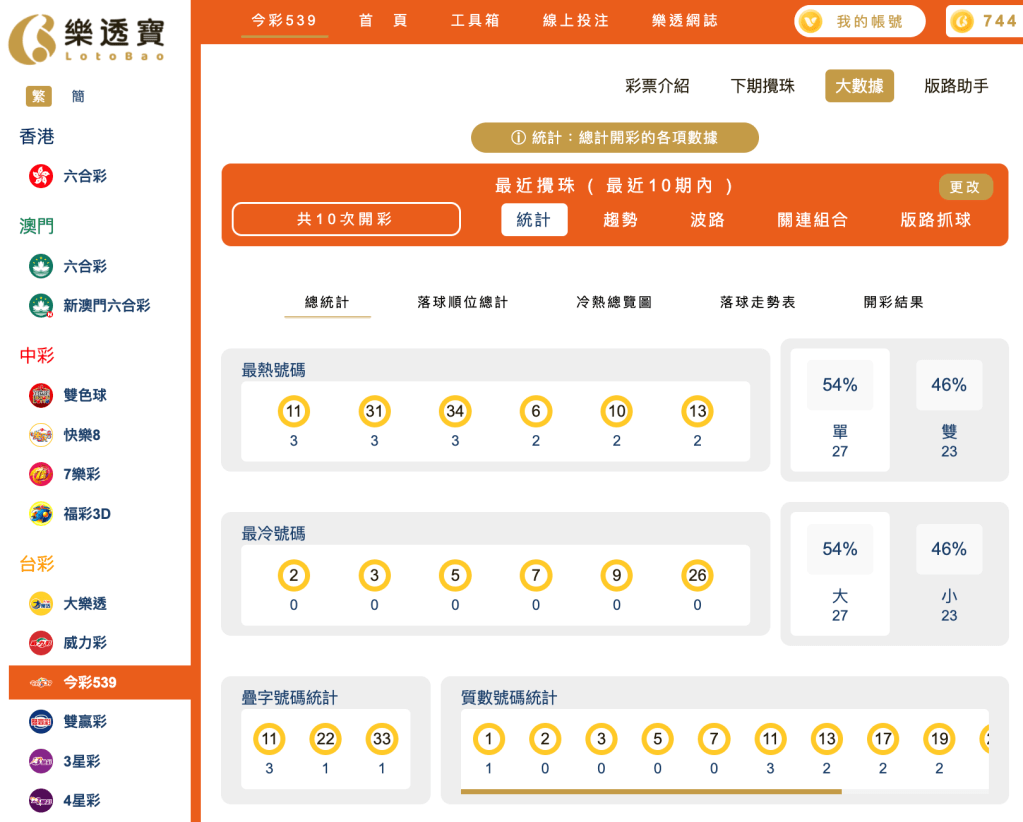
Task: Select the 大數據 tab
Action: (x=859, y=86)
